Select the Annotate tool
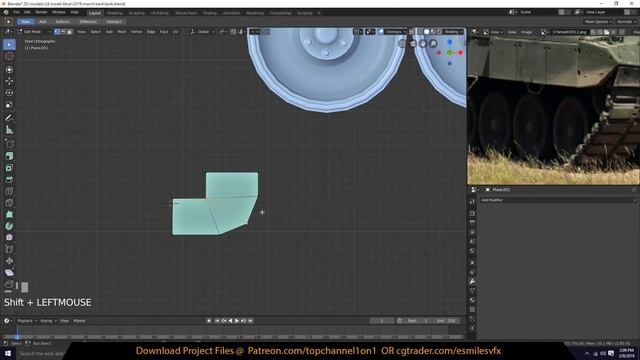Image resolution: width=640 pixels, height=360 pixels. (x=9, y=118)
